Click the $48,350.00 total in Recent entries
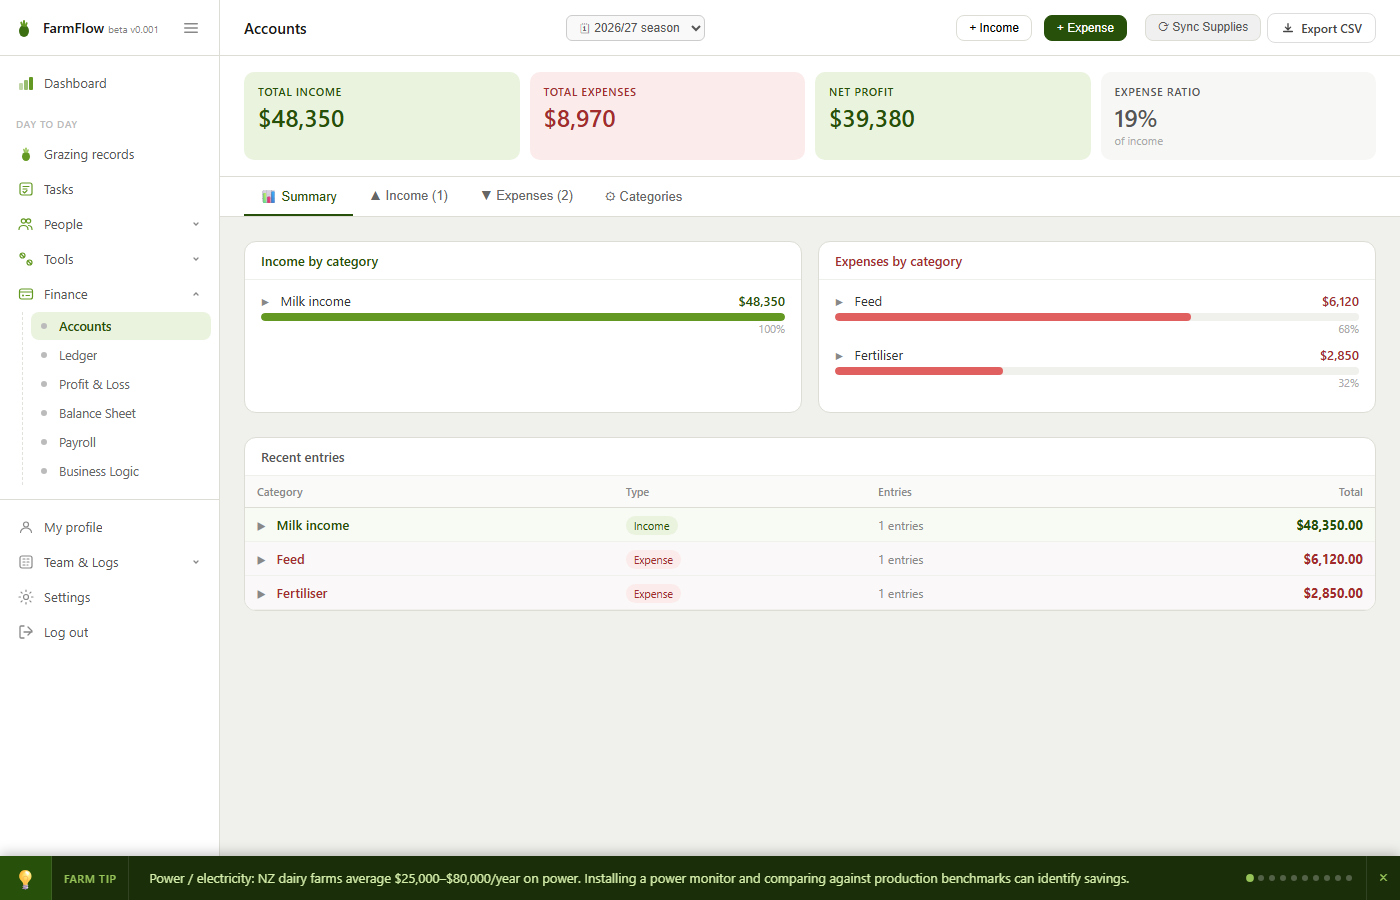The image size is (1400, 900). pos(1329,525)
